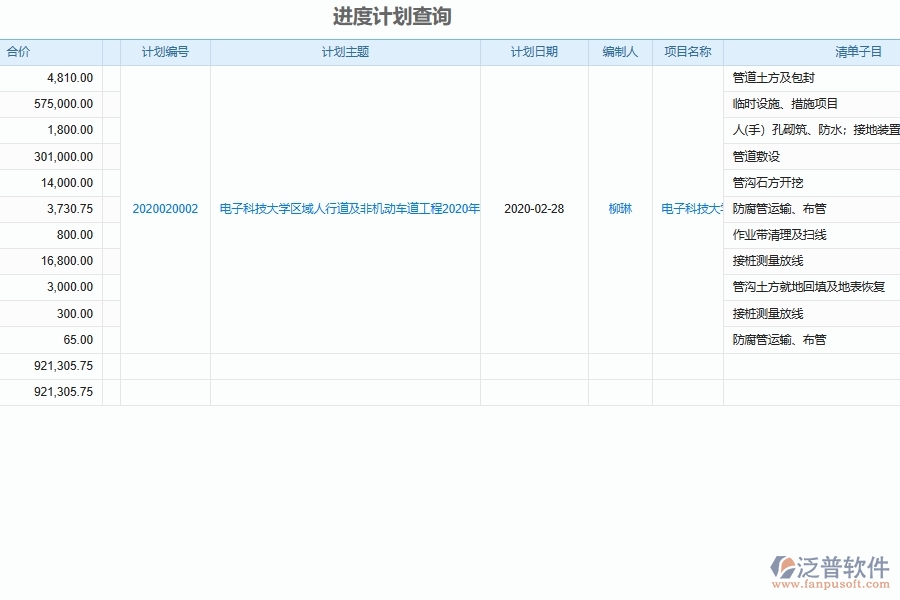The image size is (900, 600).
Task: Select the 管道敷设 list item
Action: click(x=756, y=156)
